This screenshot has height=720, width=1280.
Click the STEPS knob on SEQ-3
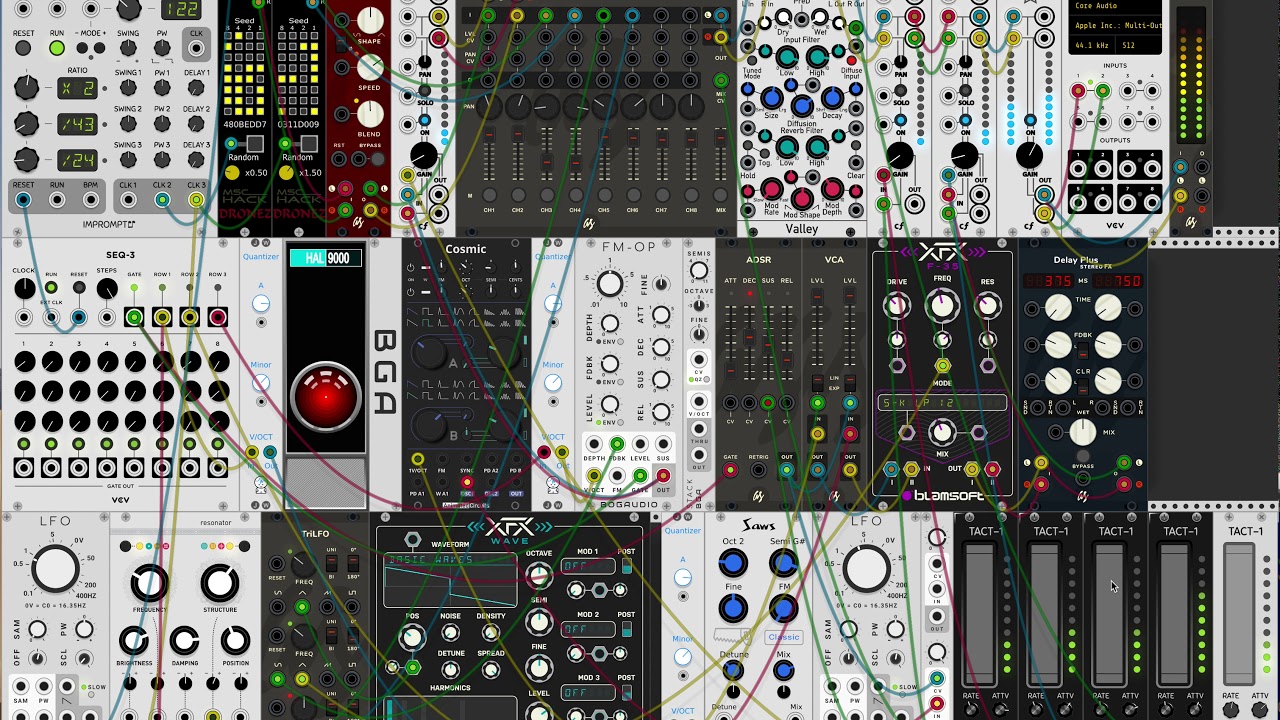(x=106, y=289)
